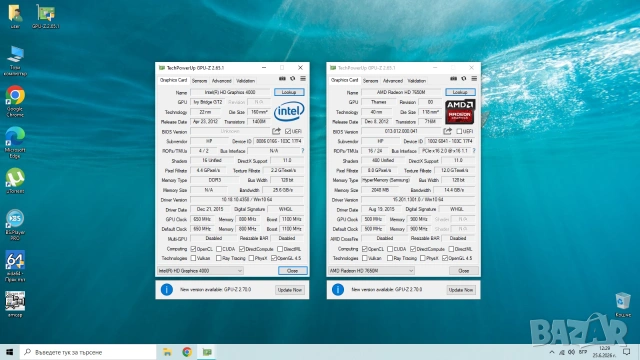Show hidden system tray icons chevron
This screenshot has width=640, height=360.
(x=552, y=352)
